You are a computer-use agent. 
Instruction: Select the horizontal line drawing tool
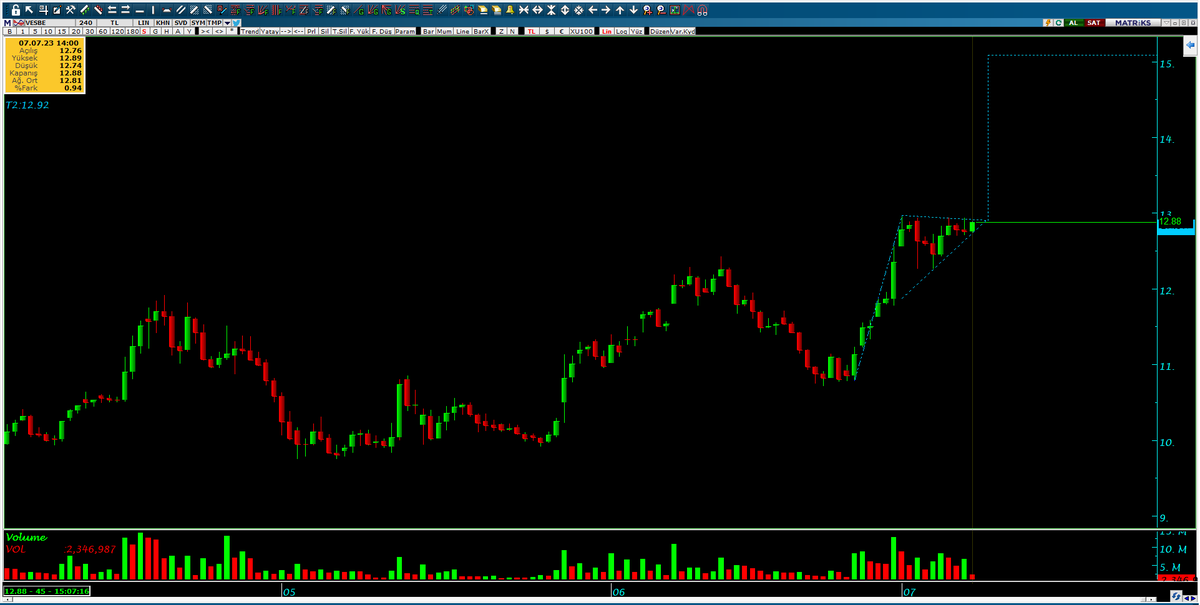139,11
